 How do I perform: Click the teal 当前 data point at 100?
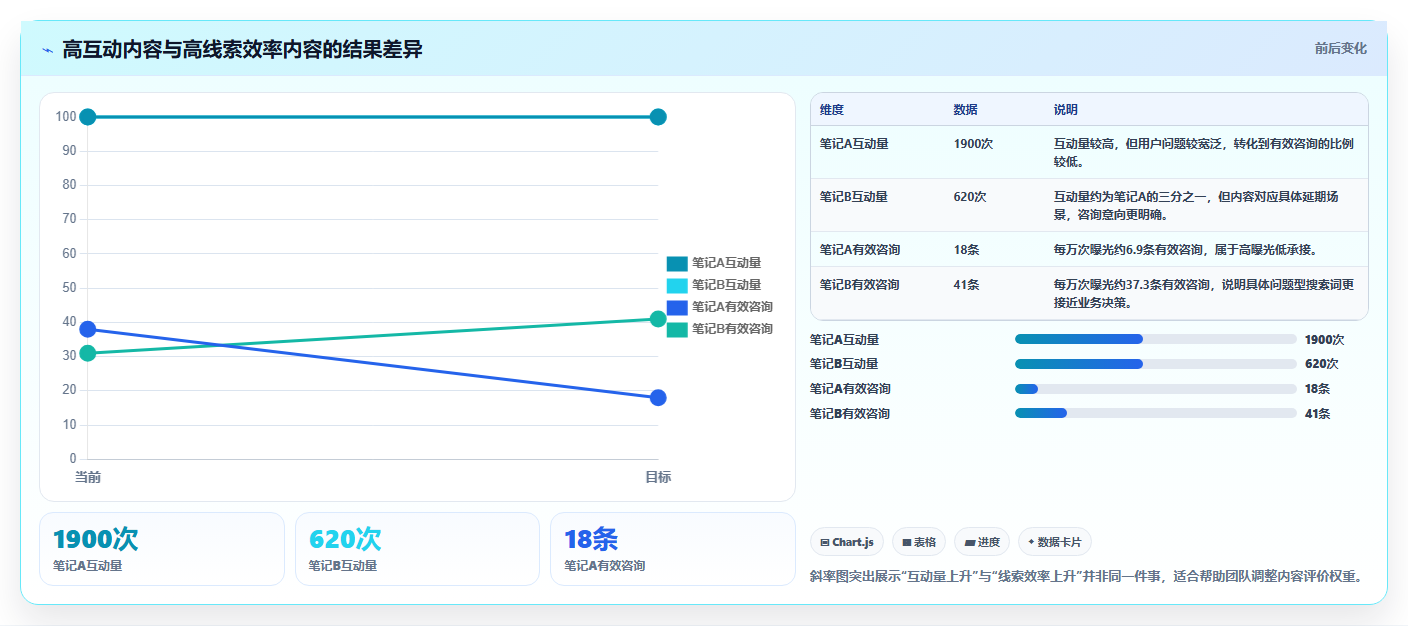point(88,117)
